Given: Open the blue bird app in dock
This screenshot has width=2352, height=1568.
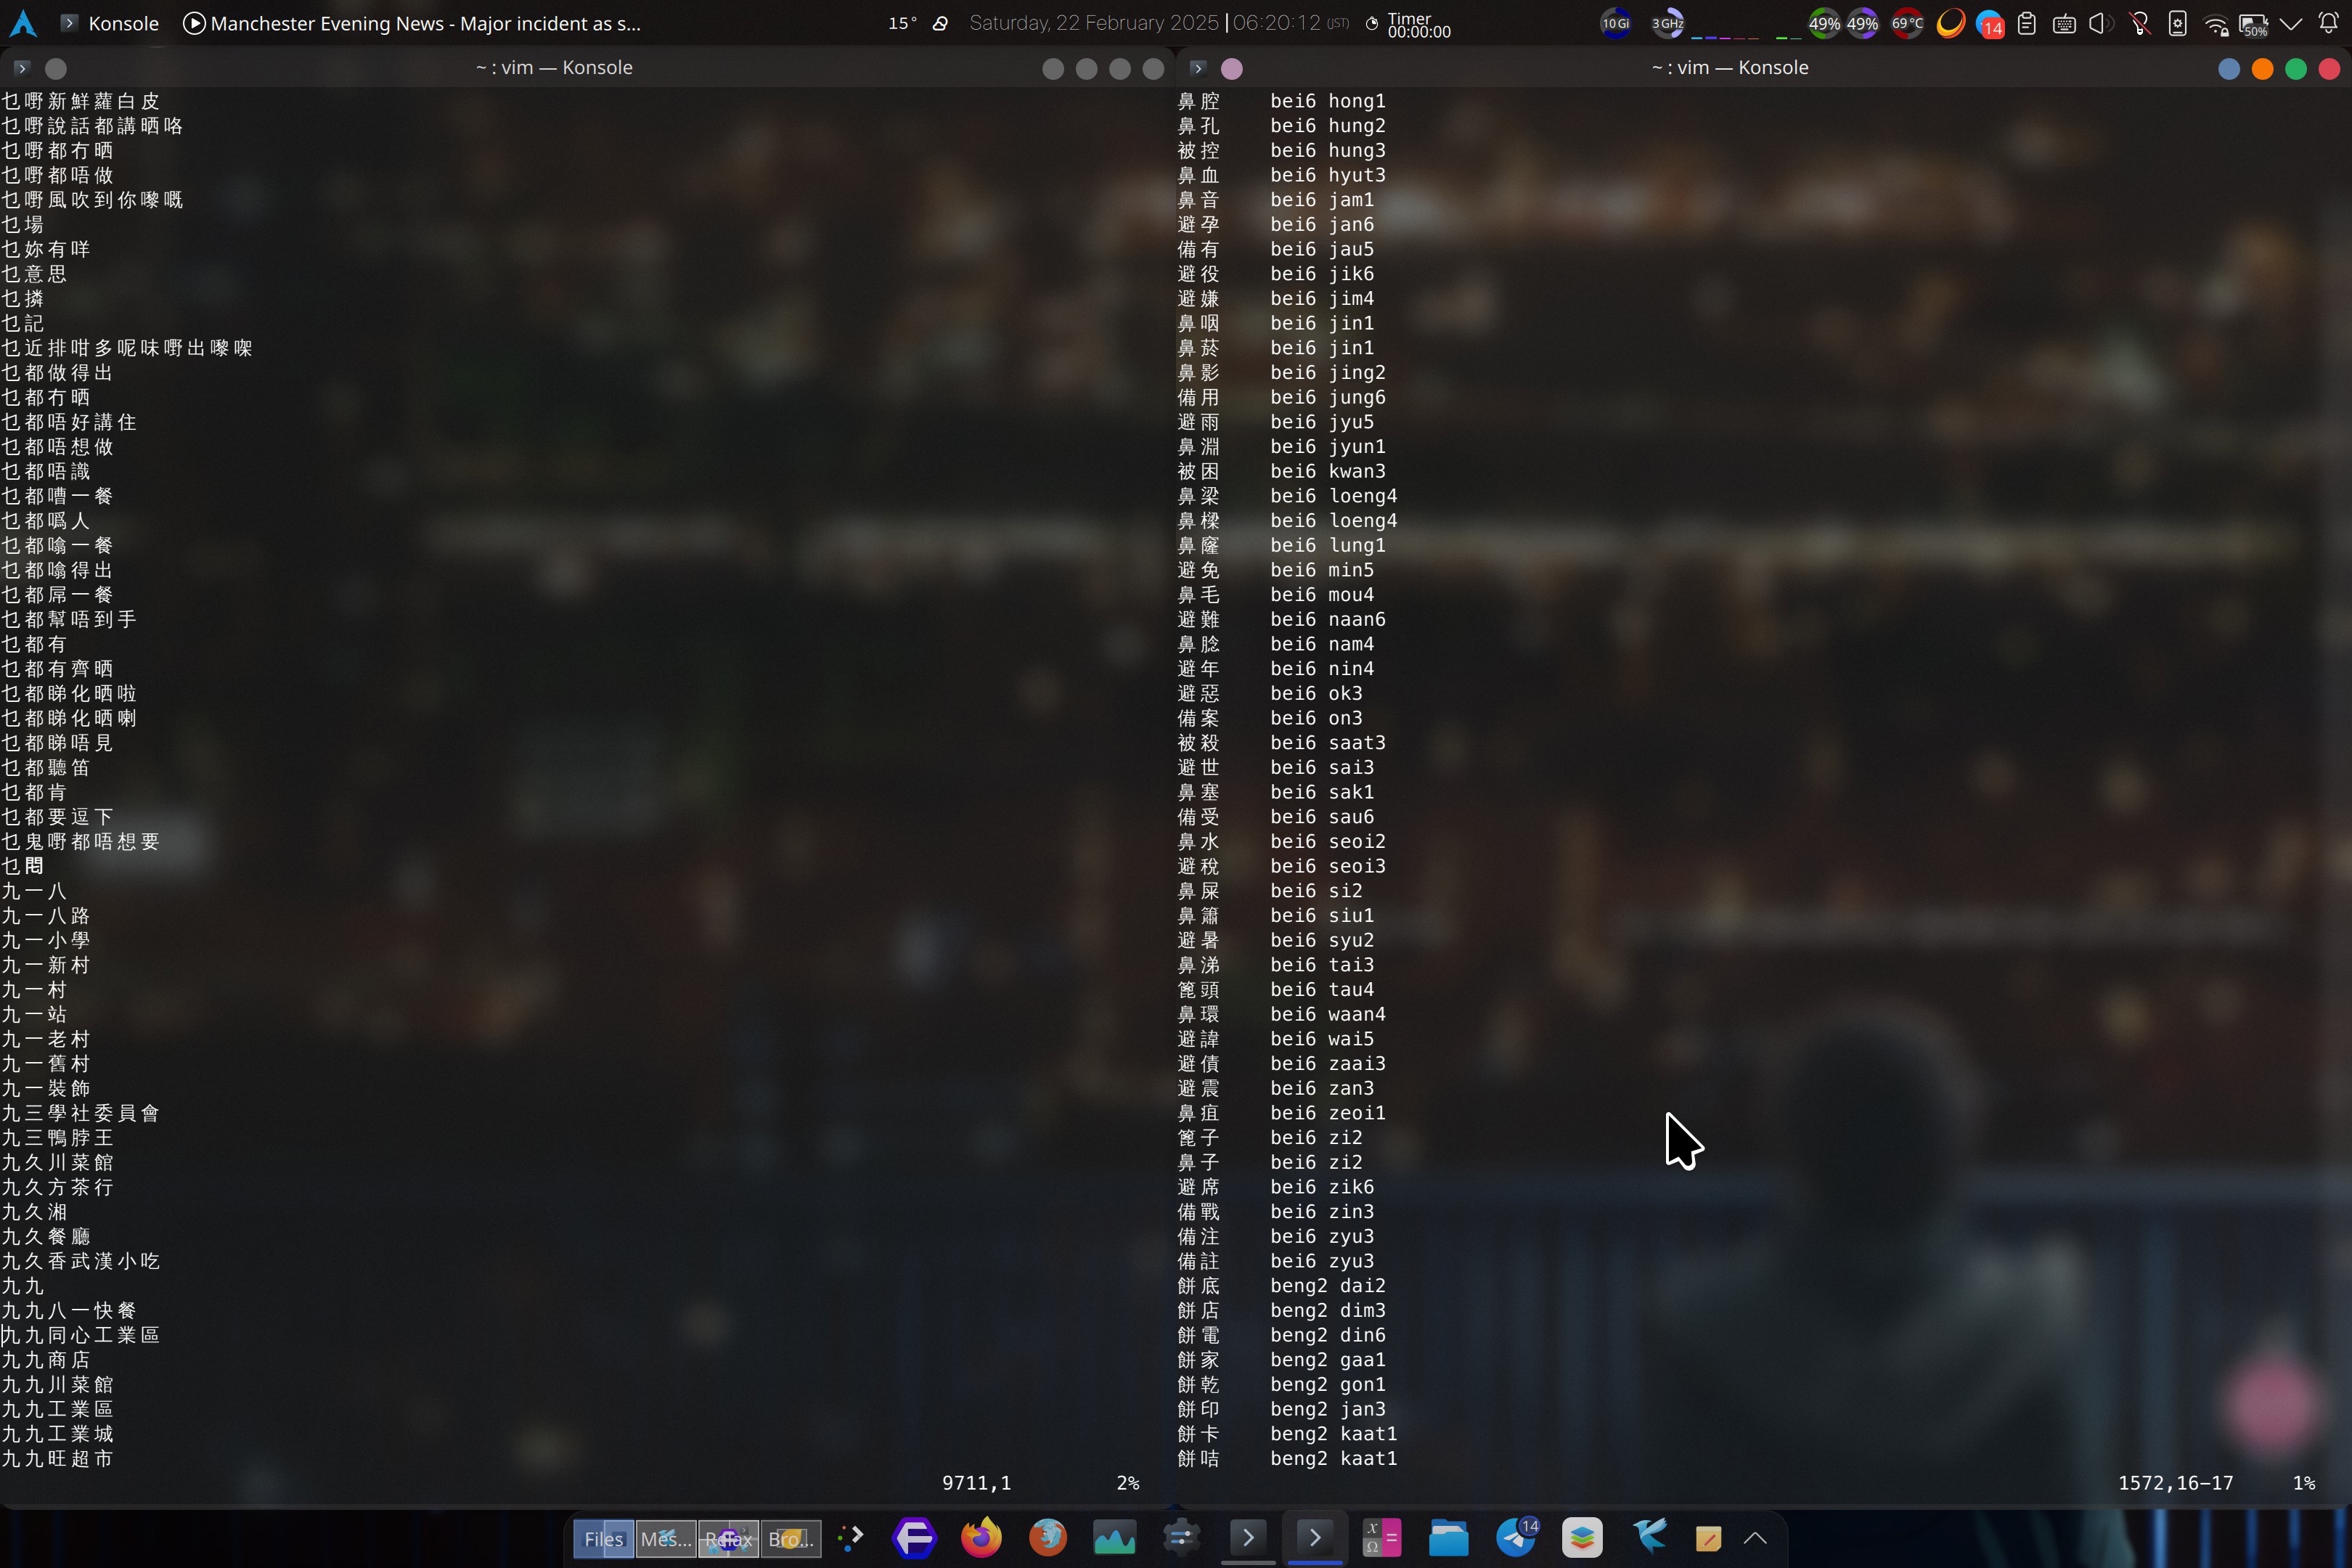Looking at the screenshot, I should [x=1649, y=1537].
